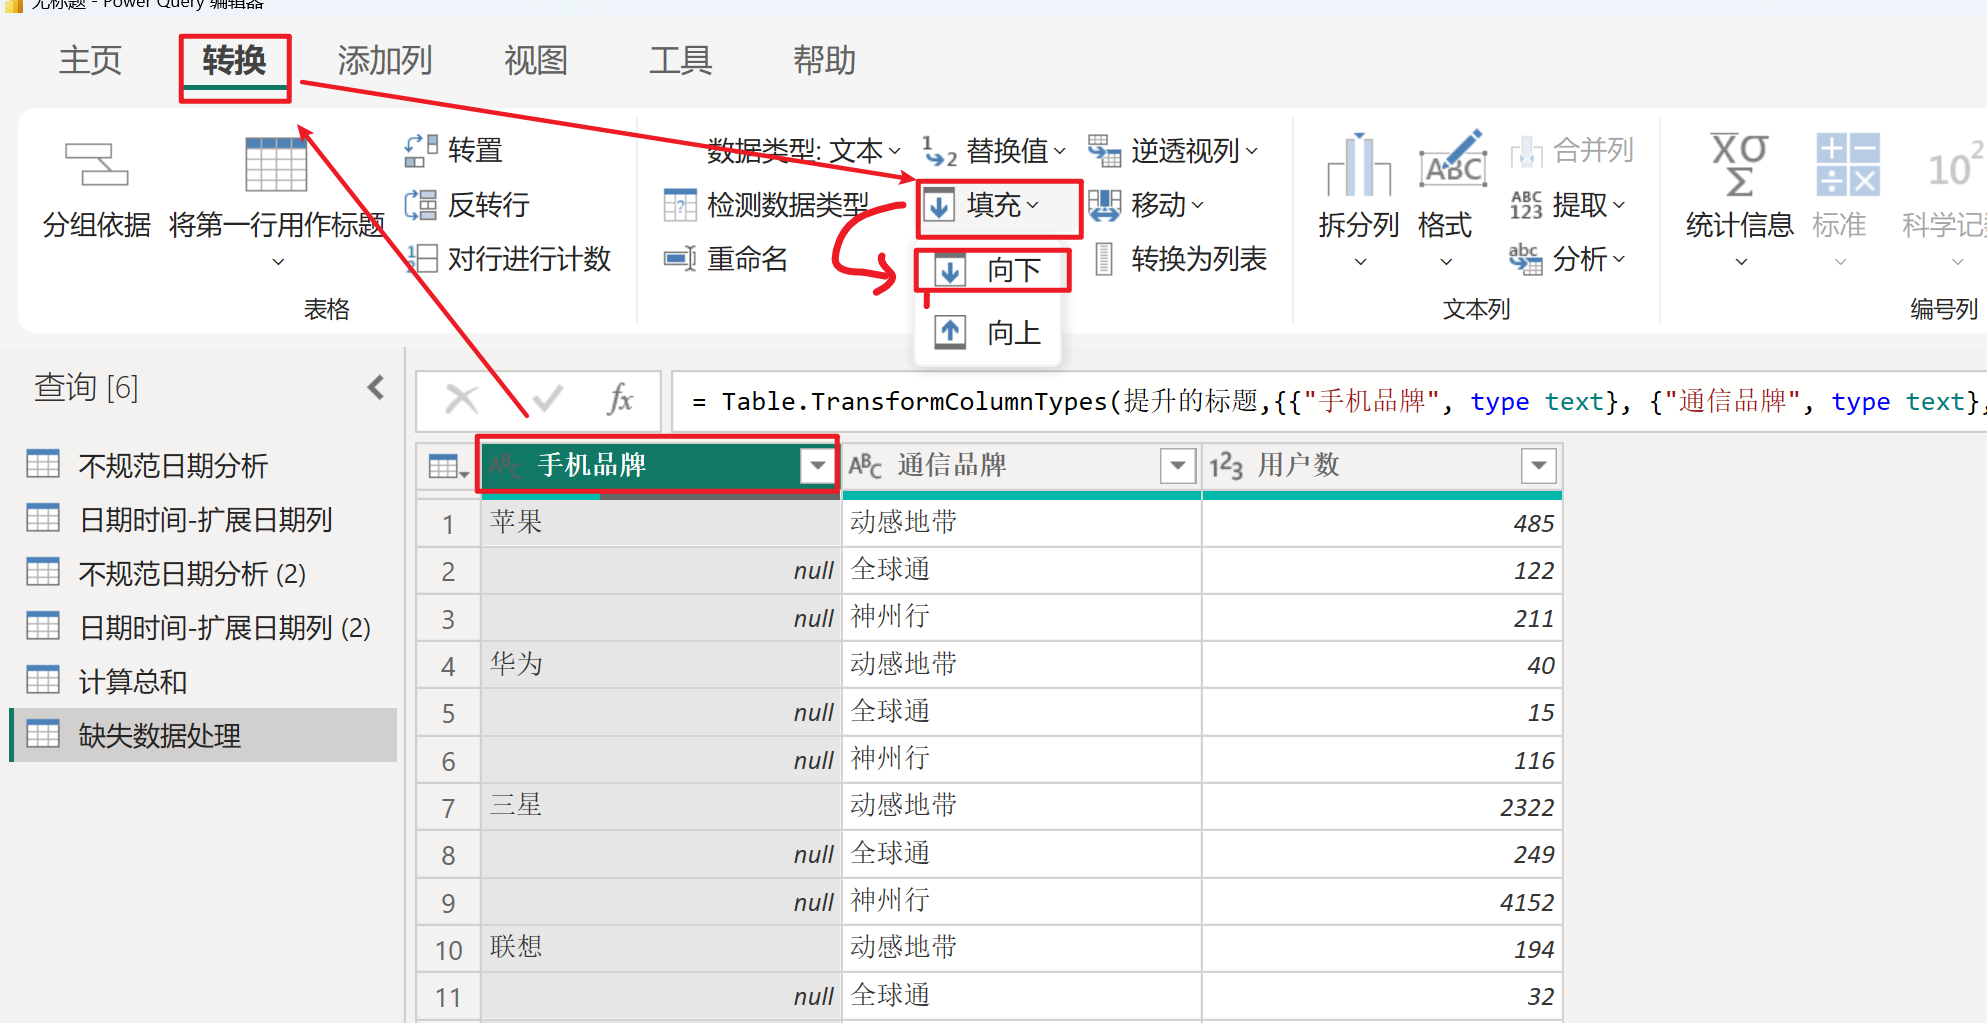The width and height of the screenshot is (1987, 1023).
Task: Click Use First Row as Headers icon
Action: (x=276, y=166)
